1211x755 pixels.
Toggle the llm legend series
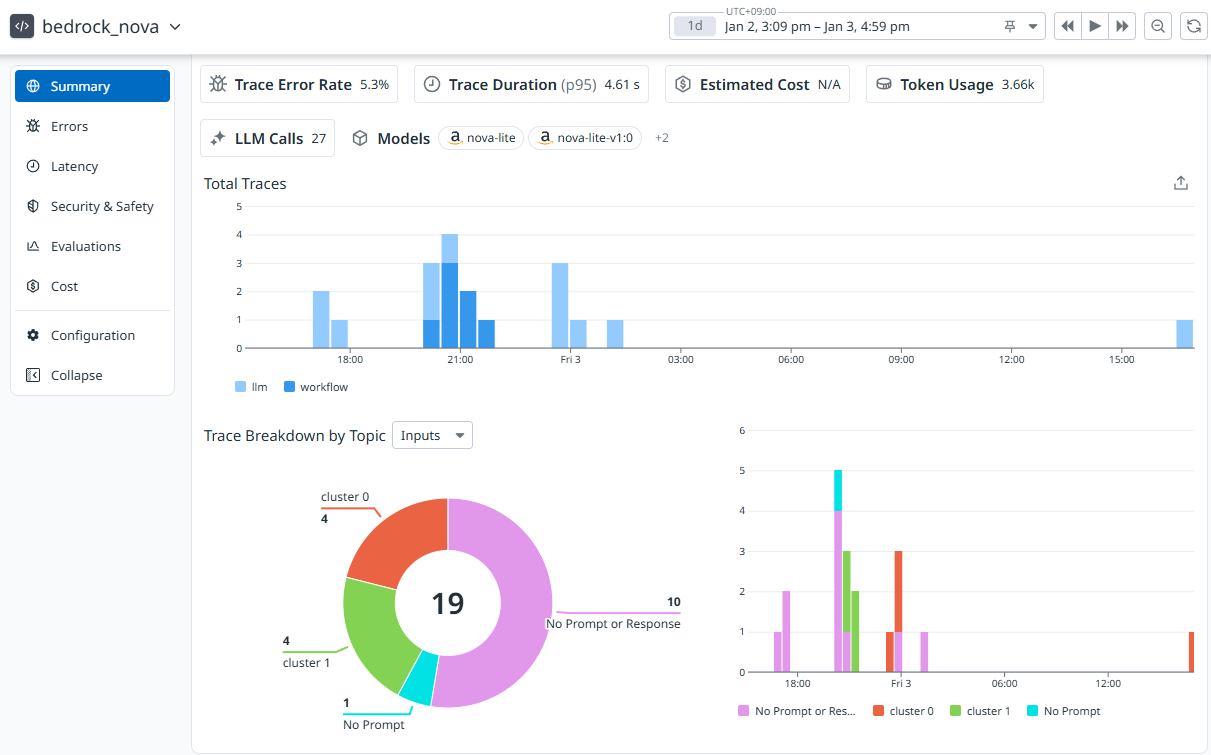(252, 386)
